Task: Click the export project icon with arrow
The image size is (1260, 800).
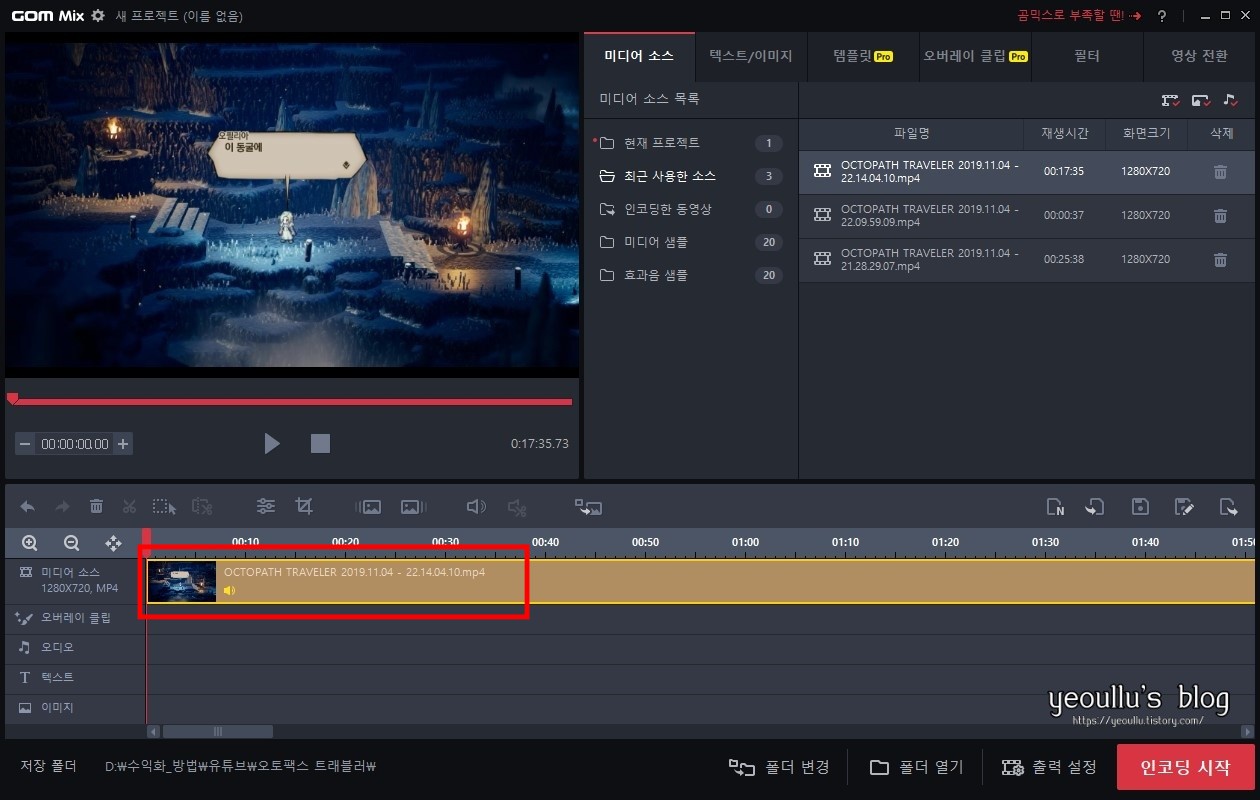Action: (1229, 507)
